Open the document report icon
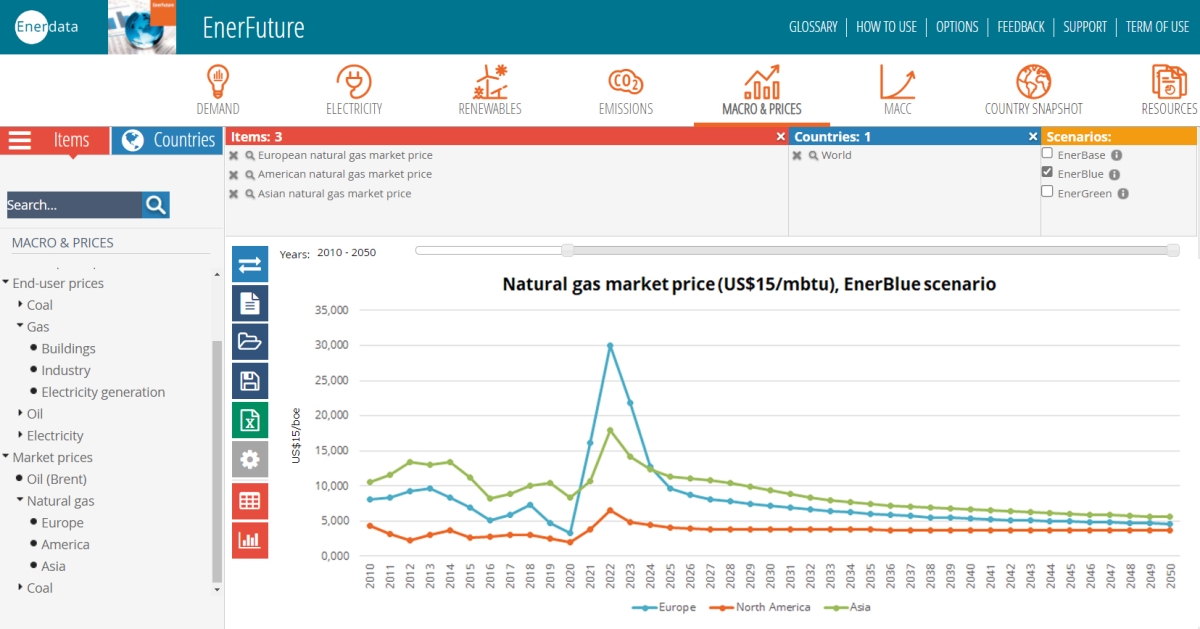 (x=250, y=303)
